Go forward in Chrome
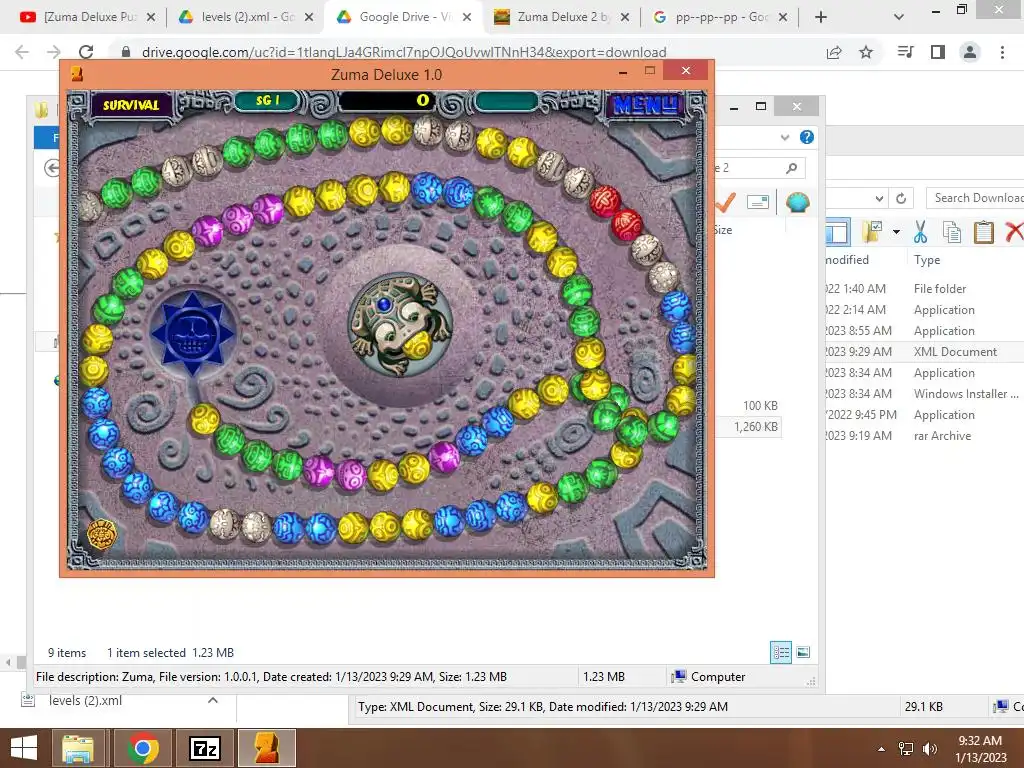This screenshot has height=768, width=1024. coord(54,52)
